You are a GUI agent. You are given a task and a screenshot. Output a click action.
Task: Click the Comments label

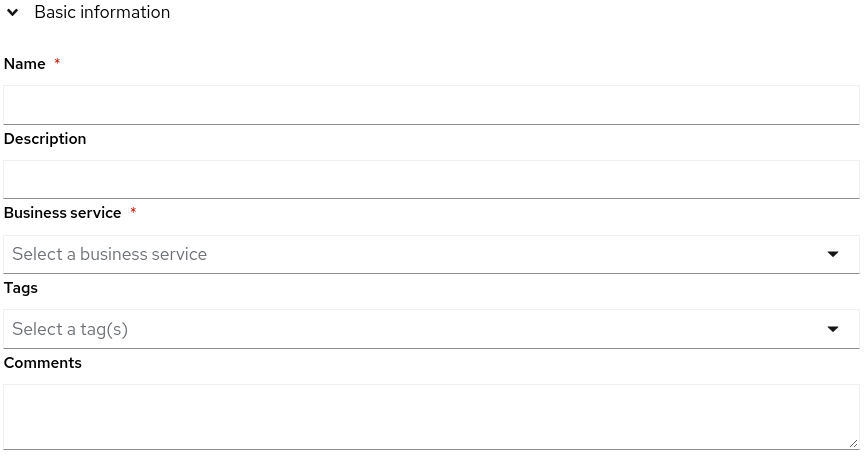(43, 363)
